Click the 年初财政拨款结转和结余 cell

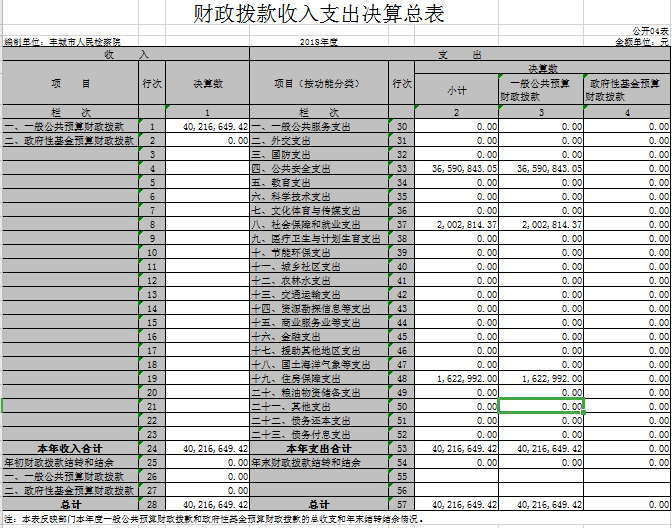70,462
